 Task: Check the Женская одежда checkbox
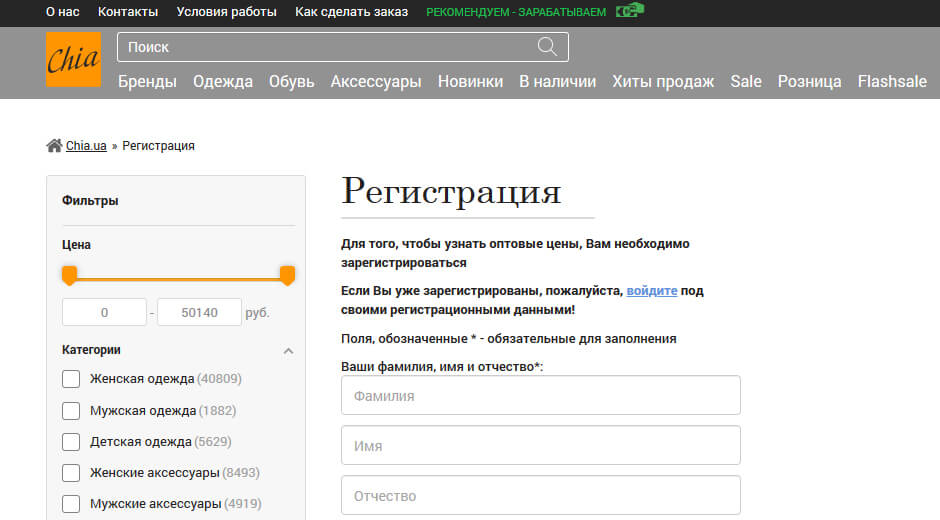pyautogui.click(x=71, y=379)
